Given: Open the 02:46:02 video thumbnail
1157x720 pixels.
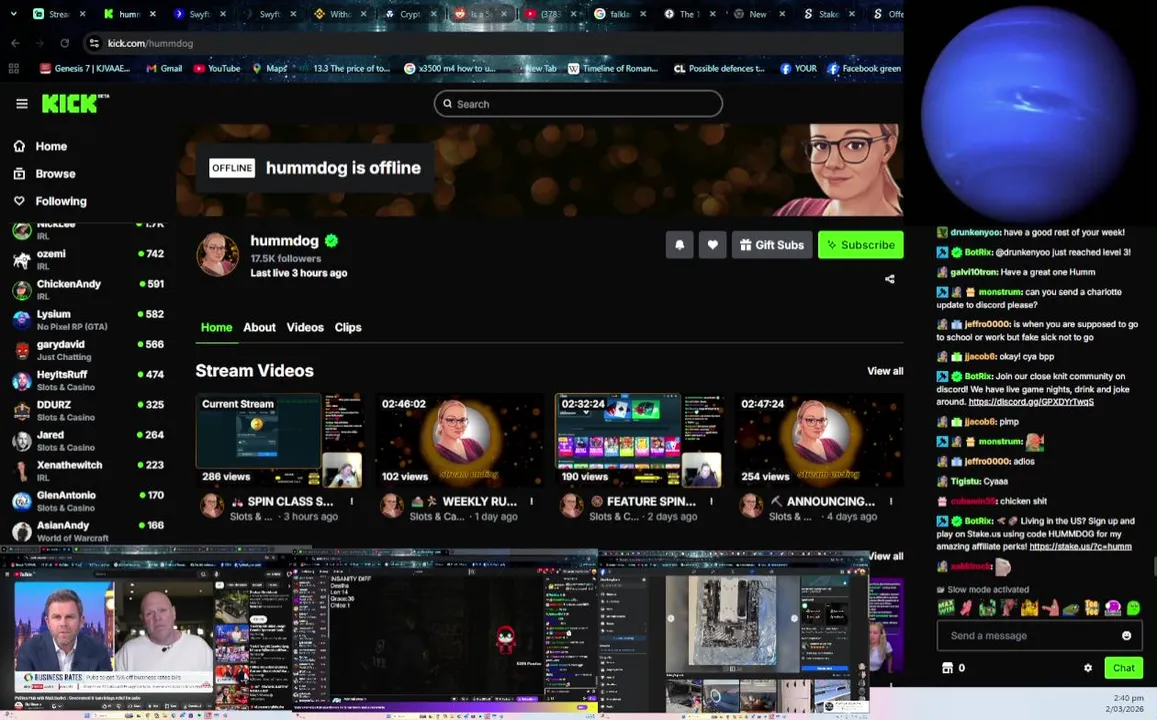Looking at the screenshot, I should pos(459,440).
